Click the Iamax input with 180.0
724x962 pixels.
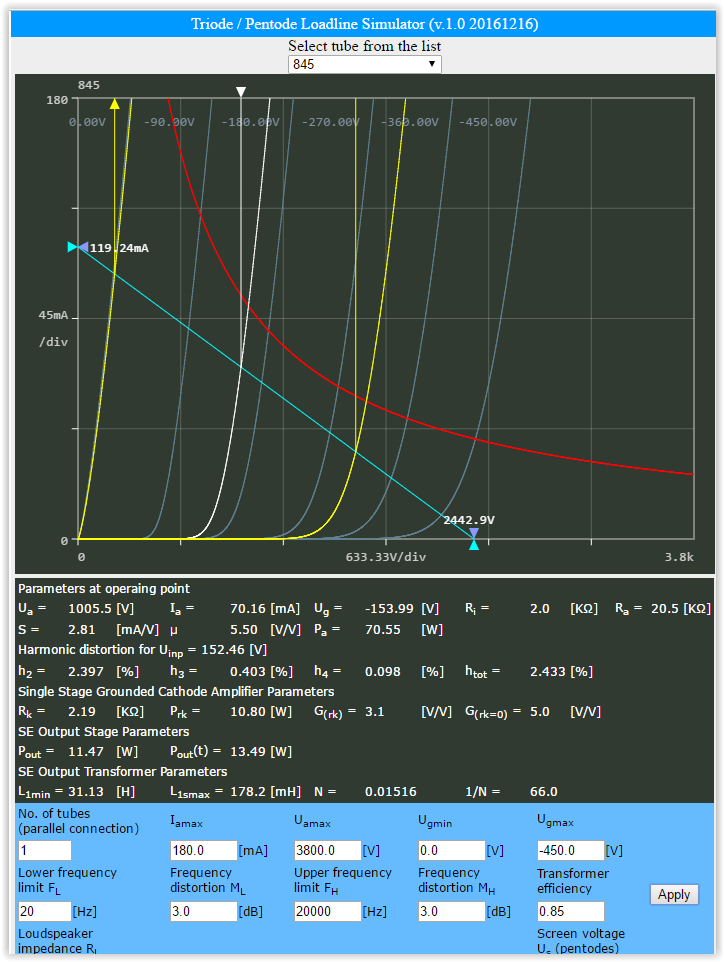[x=203, y=850]
